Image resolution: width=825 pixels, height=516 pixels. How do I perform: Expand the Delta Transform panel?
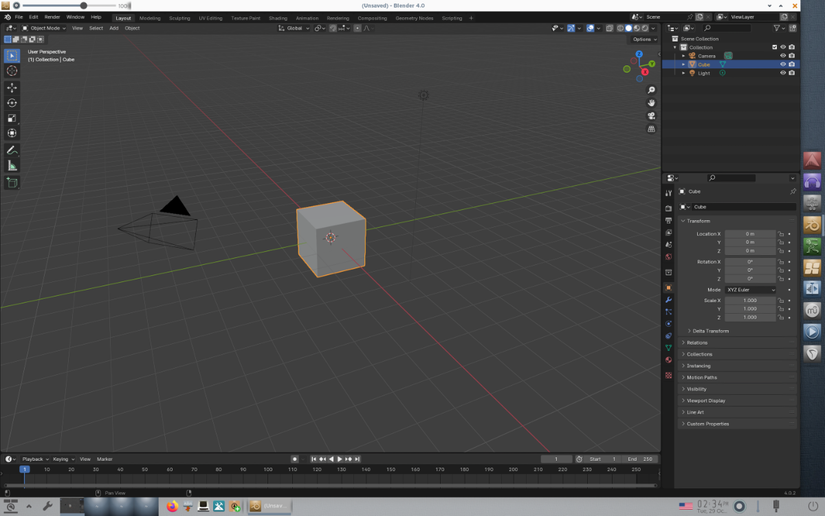pos(710,331)
